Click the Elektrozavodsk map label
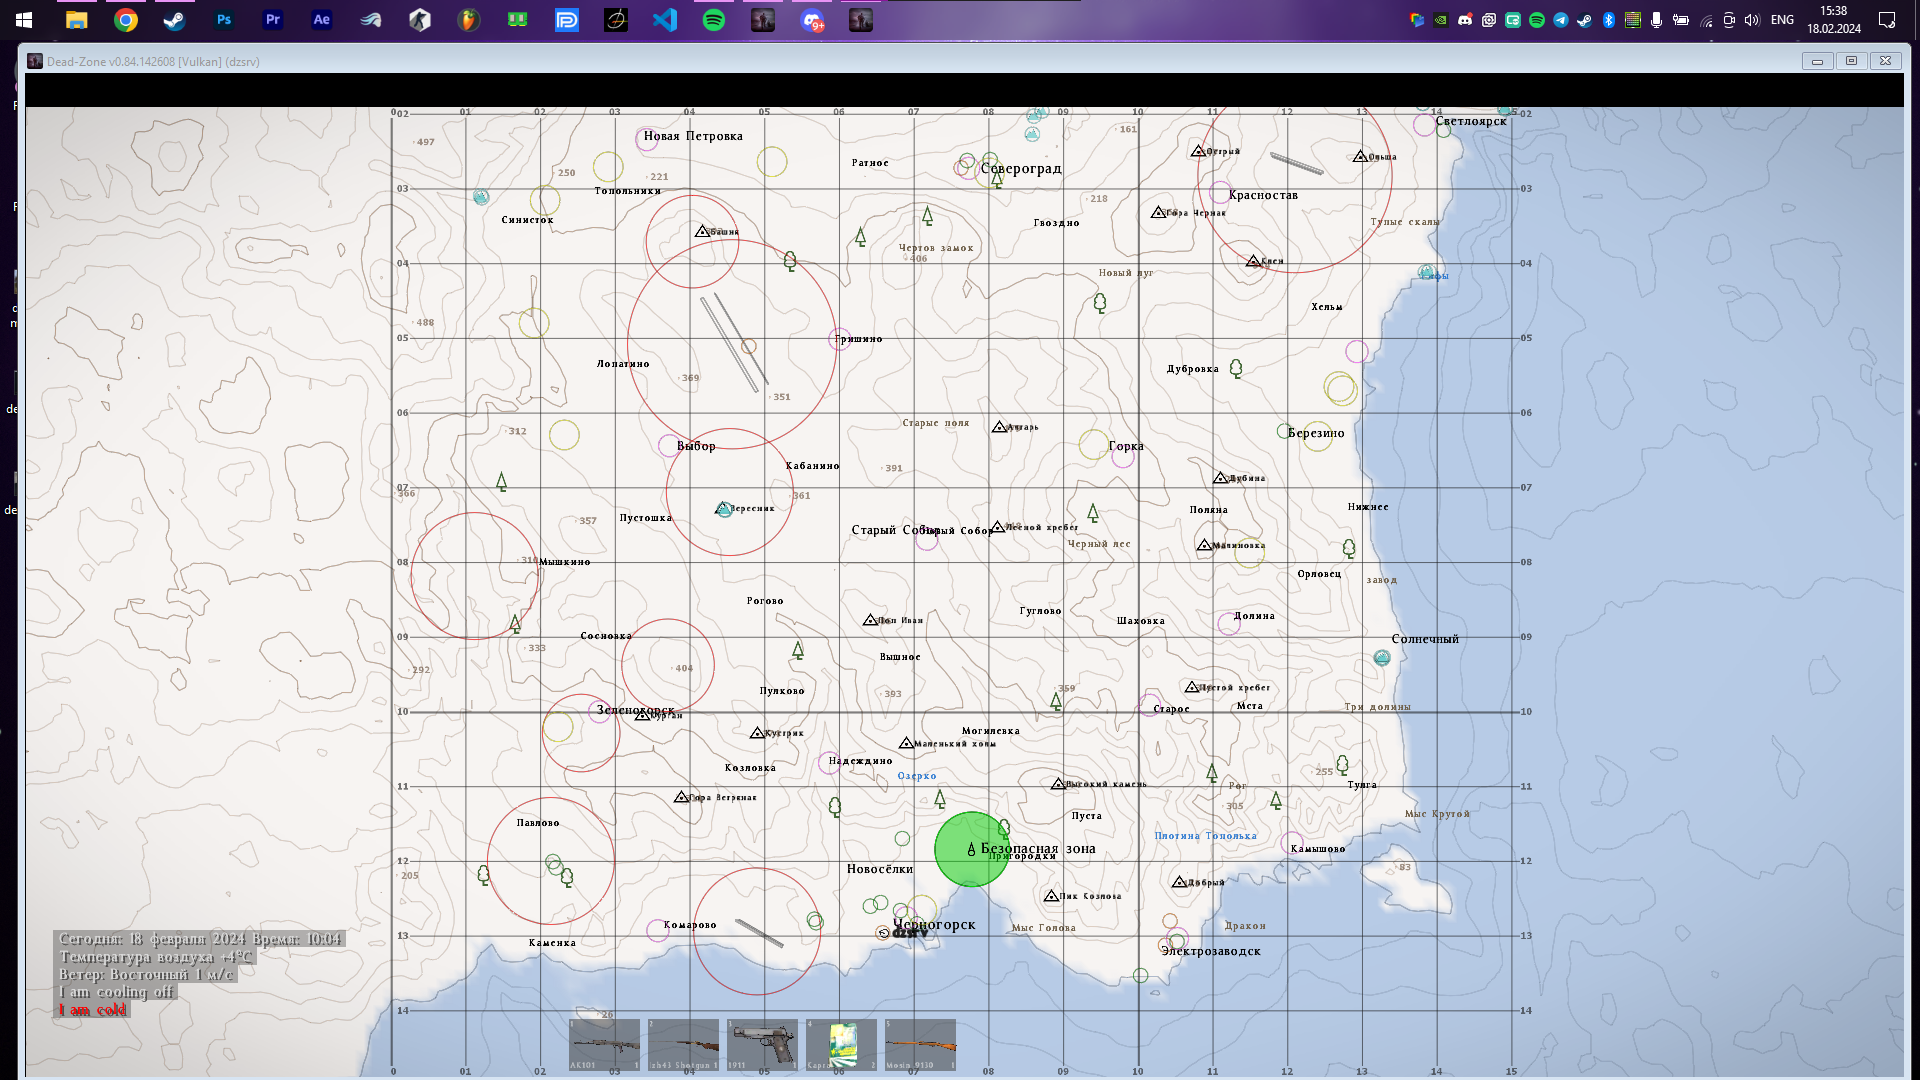The image size is (1920, 1080). point(1211,951)
